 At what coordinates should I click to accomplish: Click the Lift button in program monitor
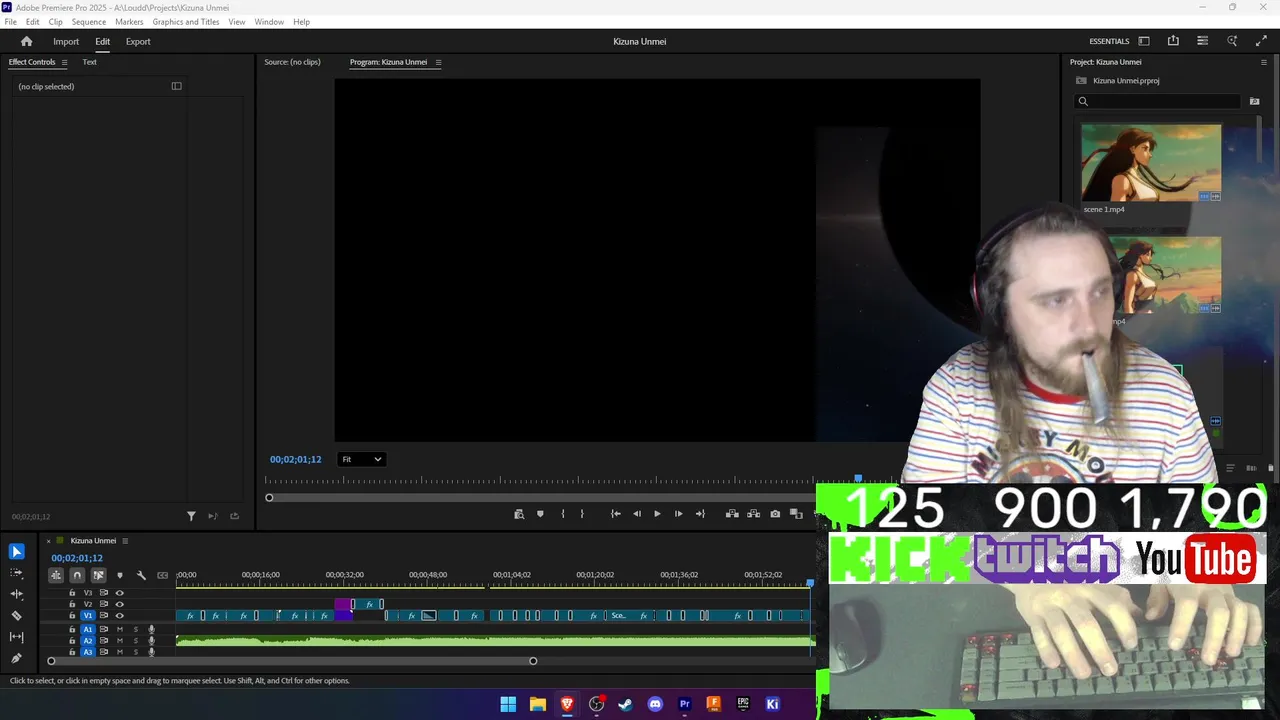pos(732,514)
